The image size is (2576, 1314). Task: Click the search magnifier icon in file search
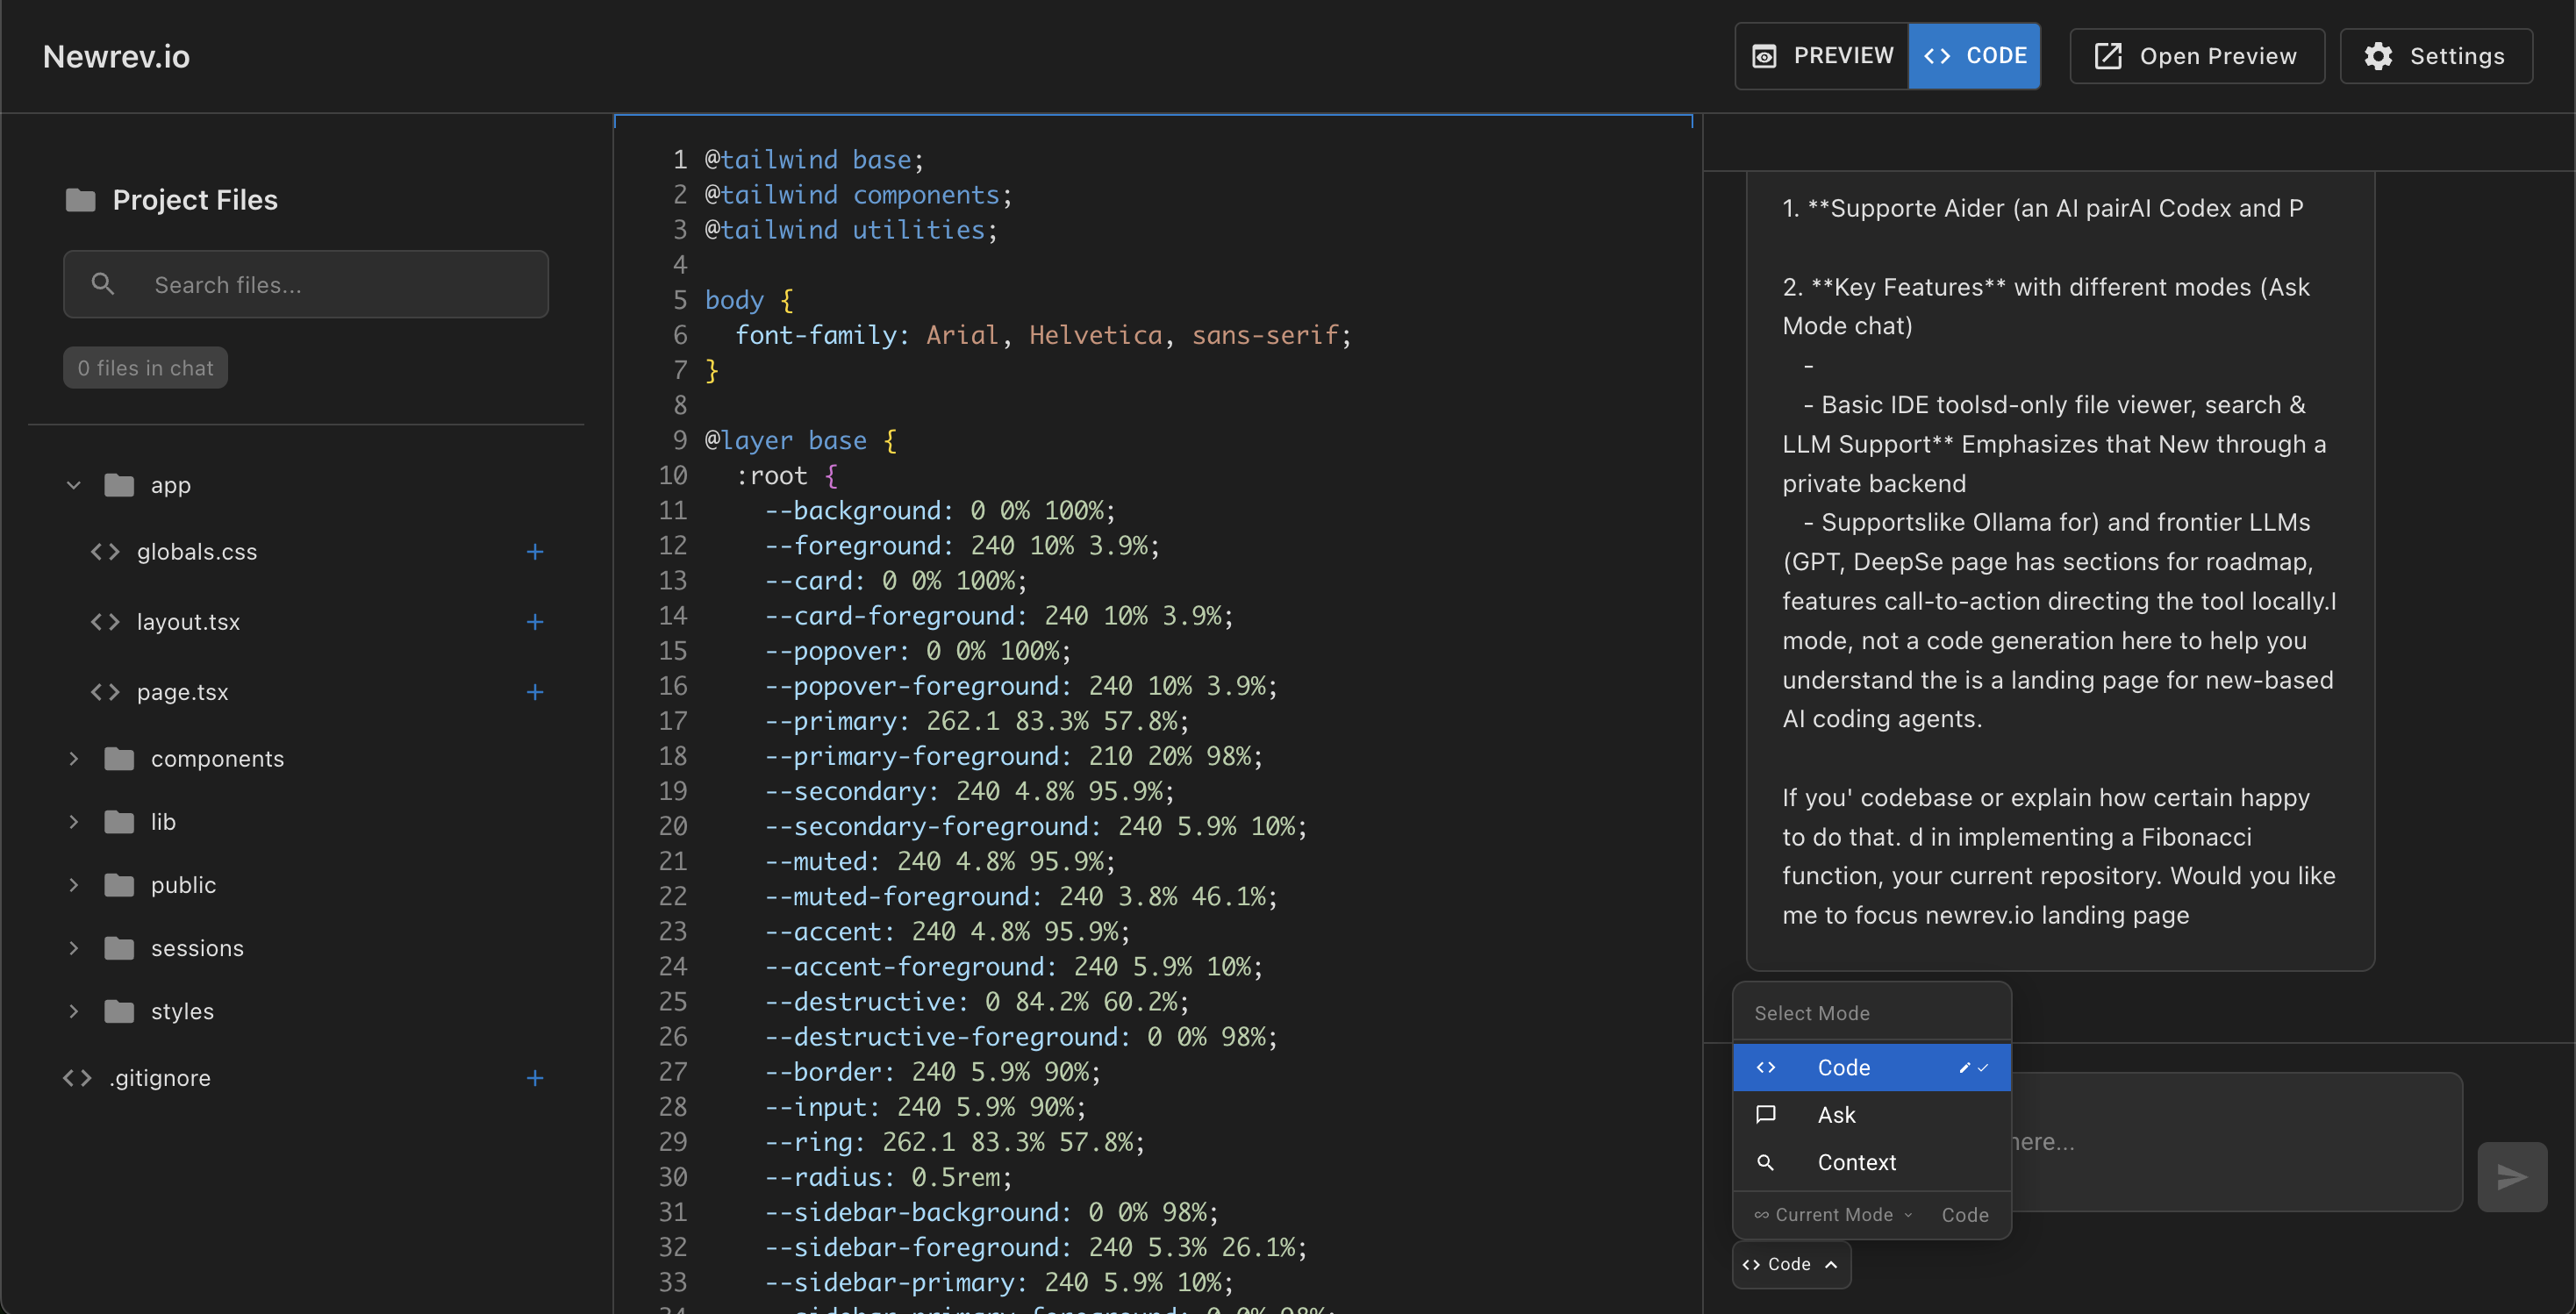click(x=102, y=284)
